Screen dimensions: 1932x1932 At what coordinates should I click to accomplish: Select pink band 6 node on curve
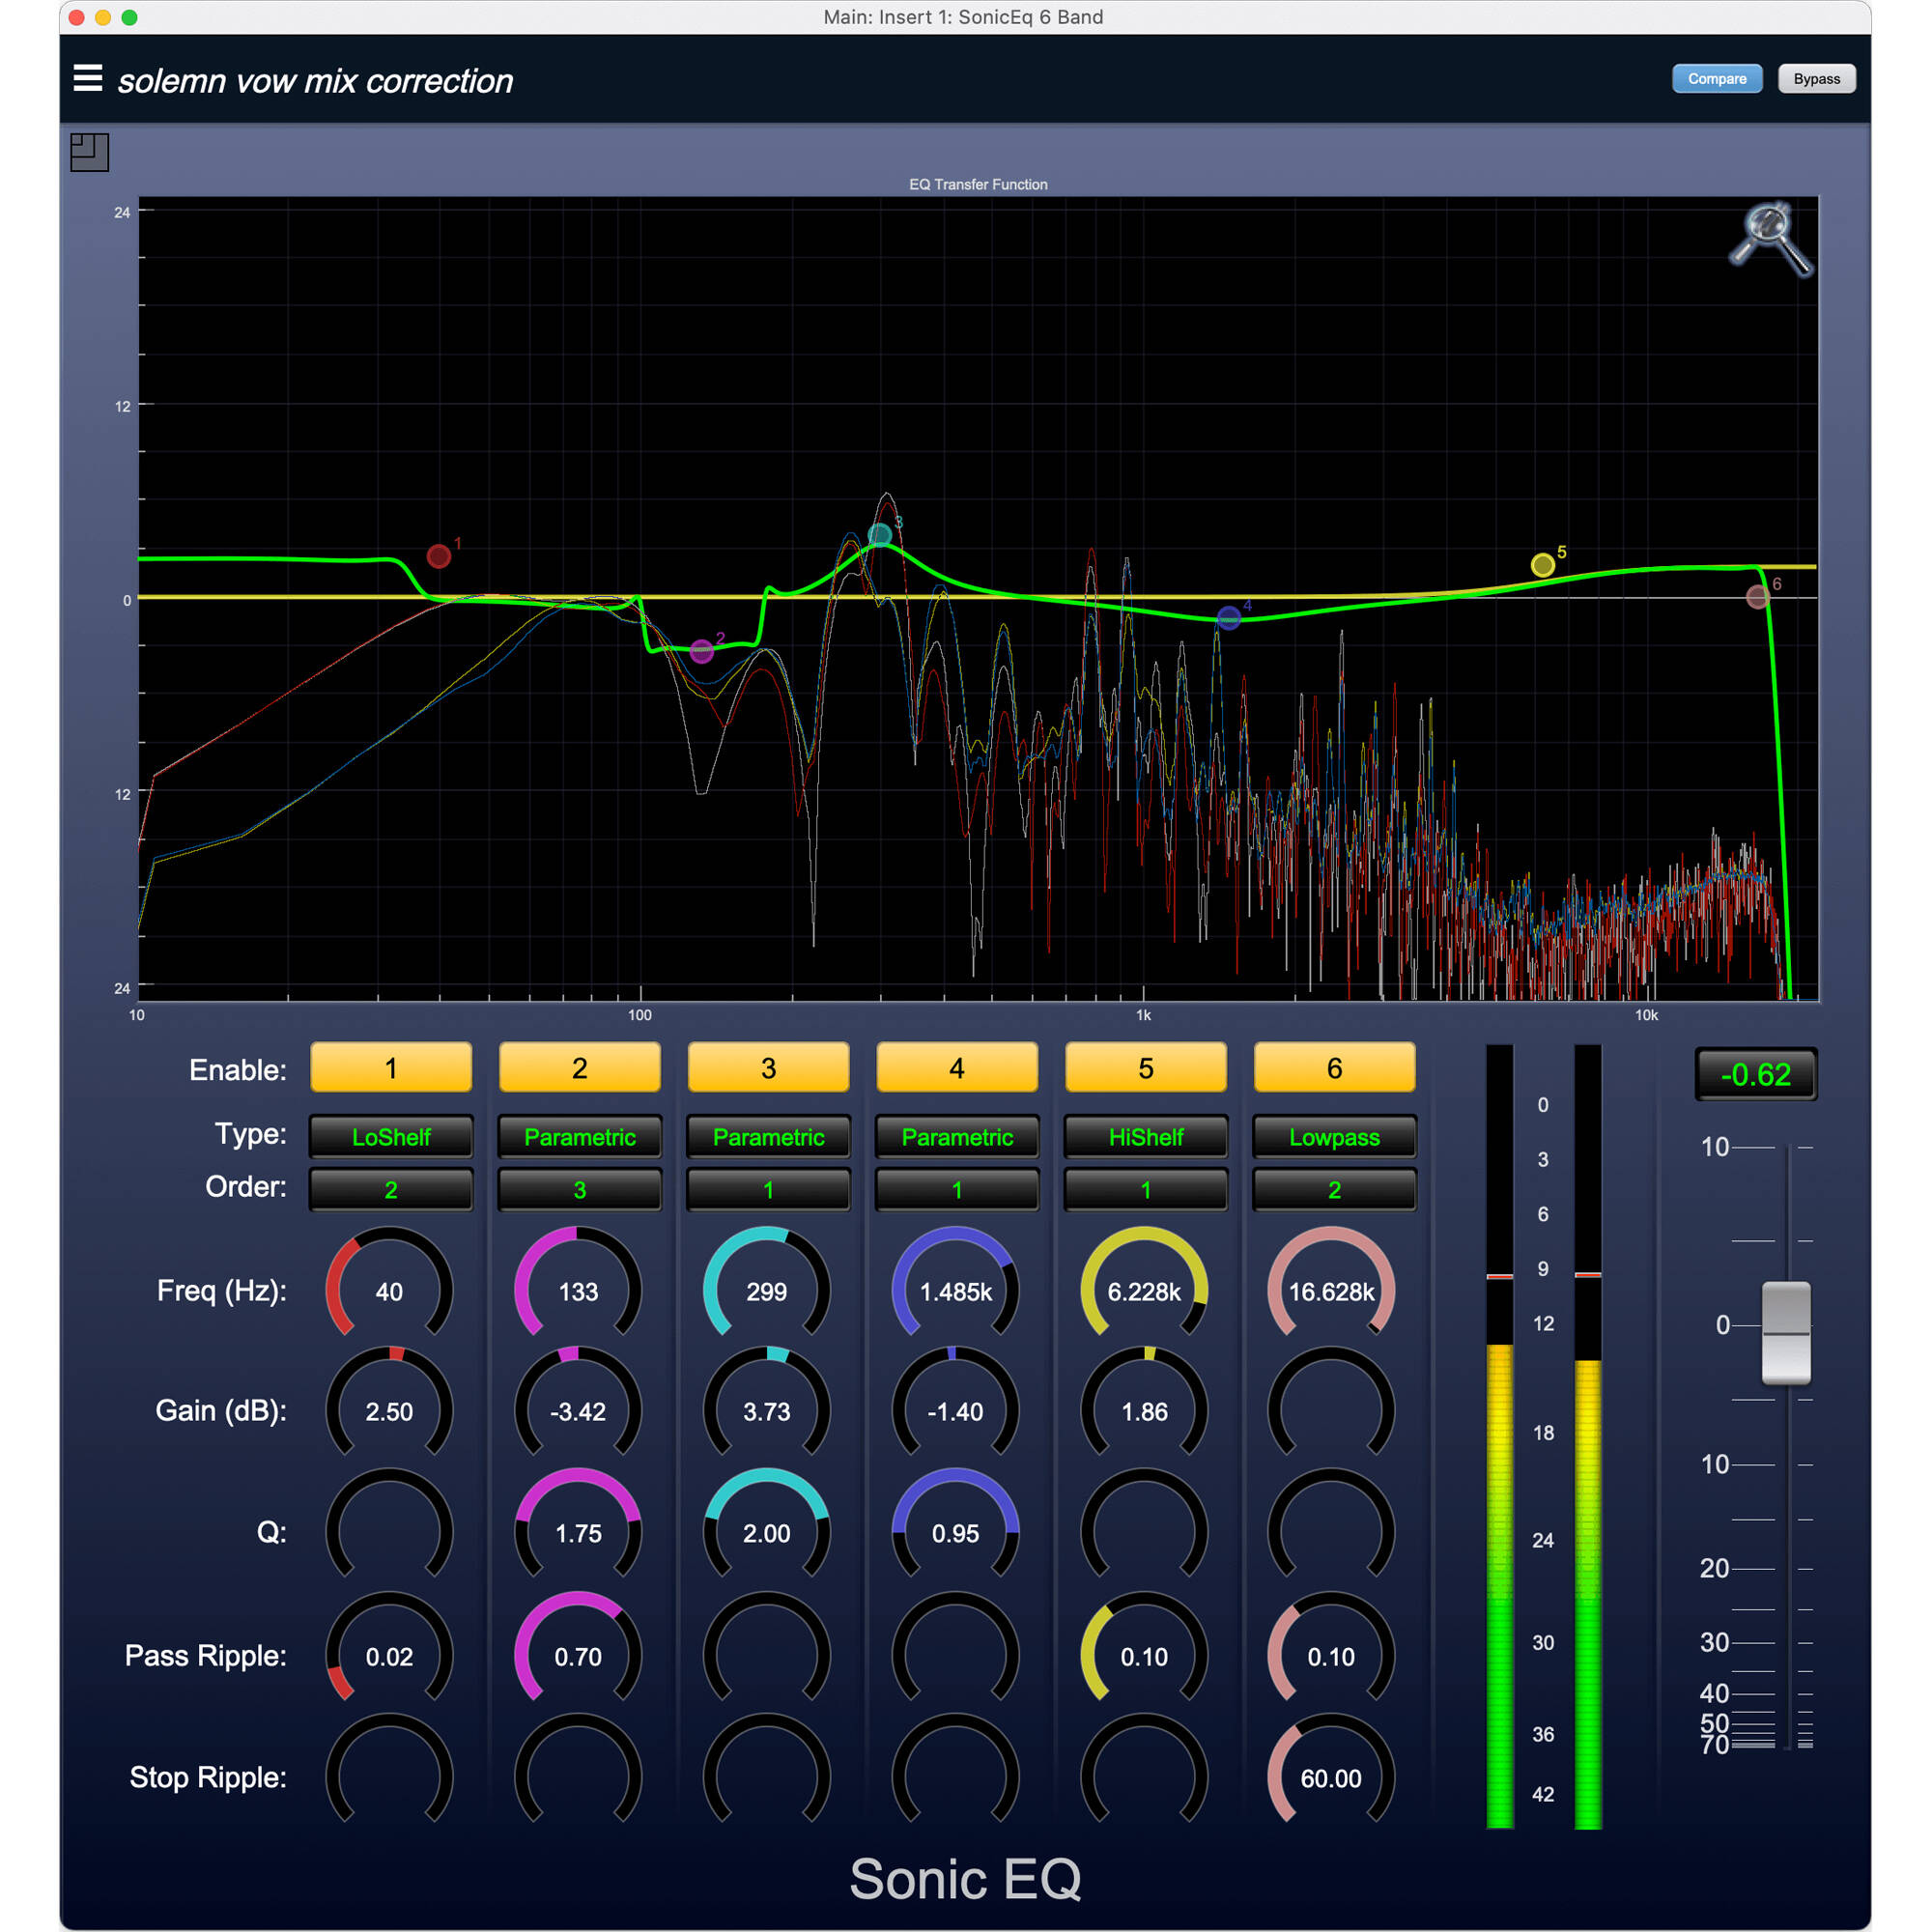(x=1758, y=597)
